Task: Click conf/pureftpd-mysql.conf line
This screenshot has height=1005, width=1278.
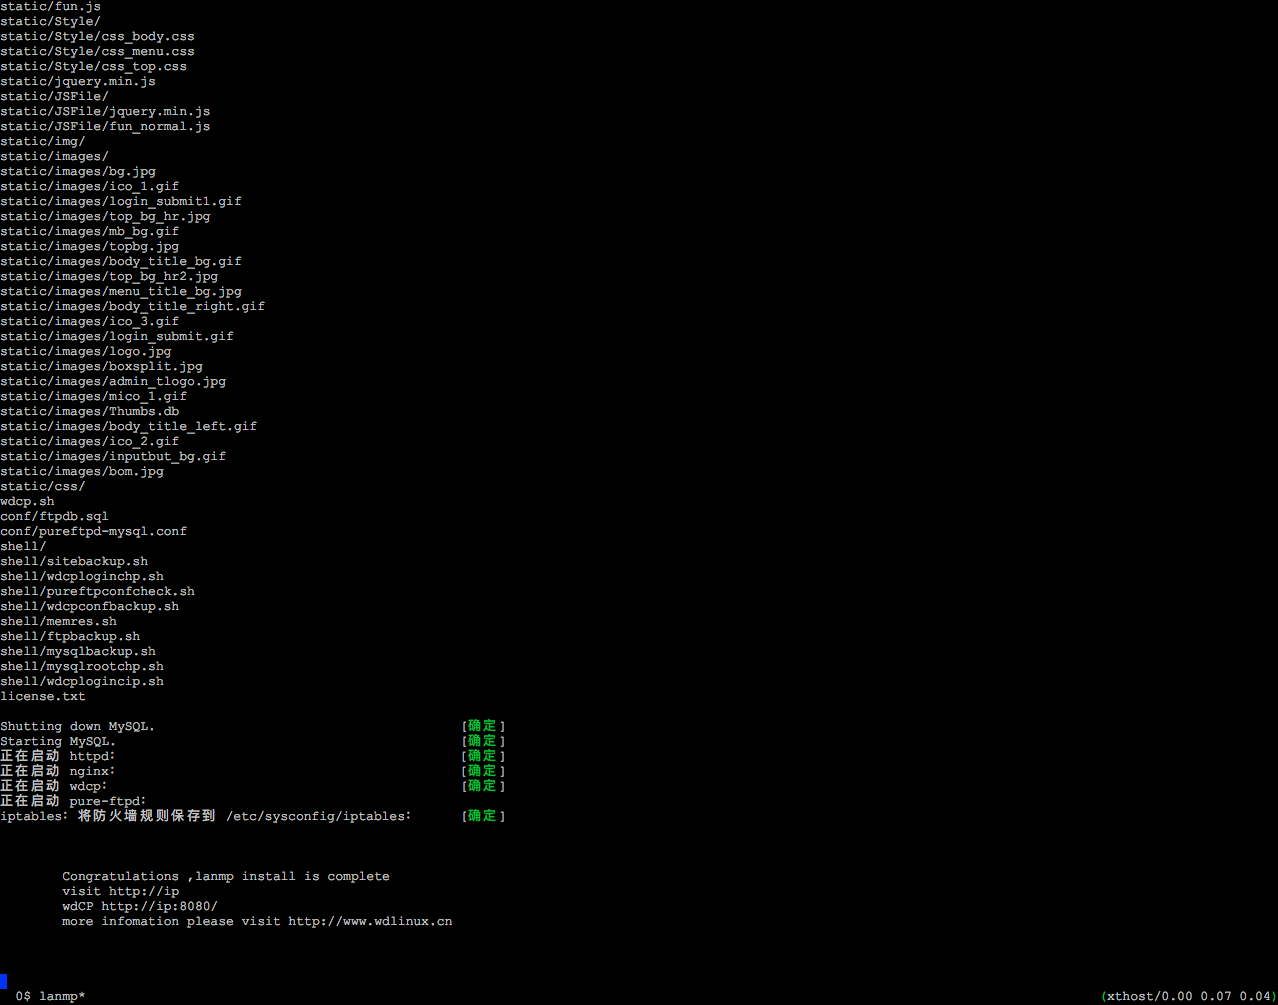Action: click(93, 531)
